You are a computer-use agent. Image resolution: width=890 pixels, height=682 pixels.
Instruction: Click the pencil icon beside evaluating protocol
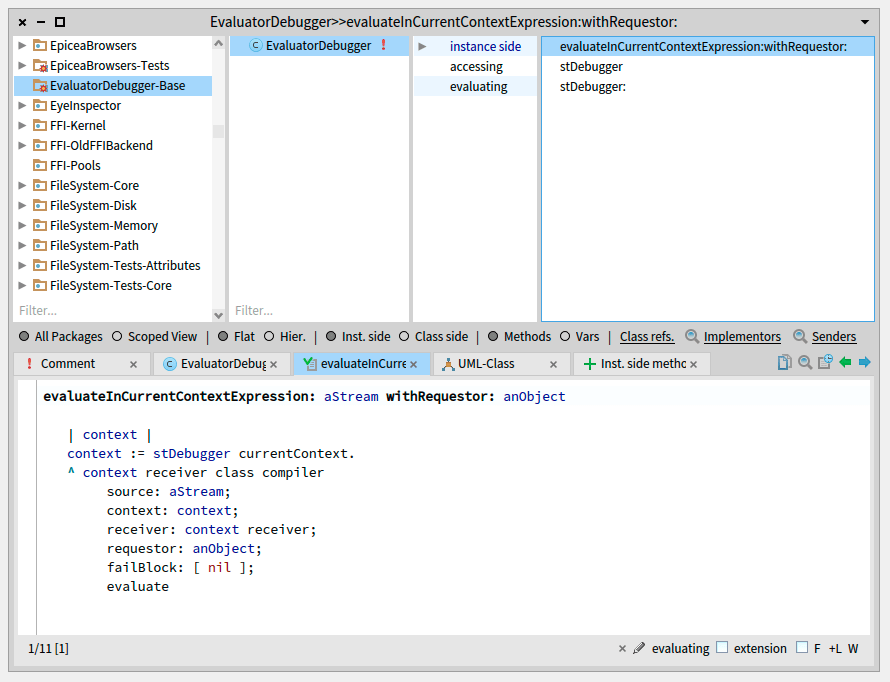639,648
